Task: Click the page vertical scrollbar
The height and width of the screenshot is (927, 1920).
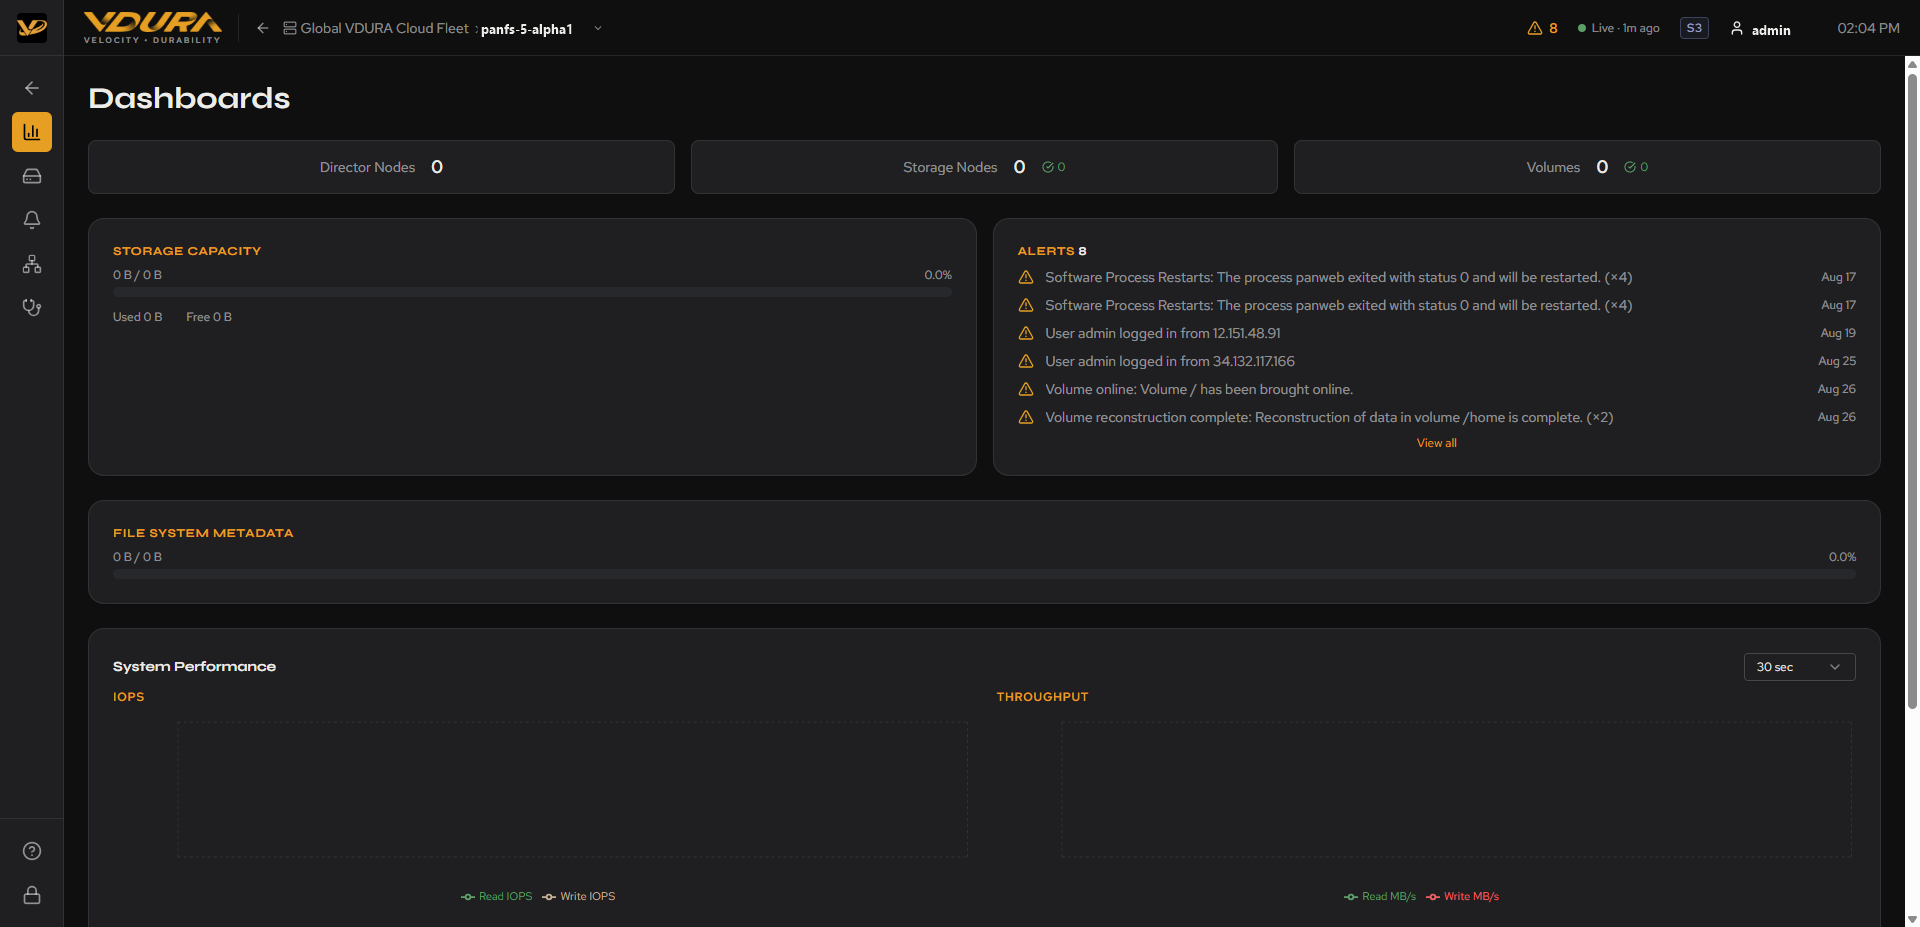Action: [x=1912, y=390]
